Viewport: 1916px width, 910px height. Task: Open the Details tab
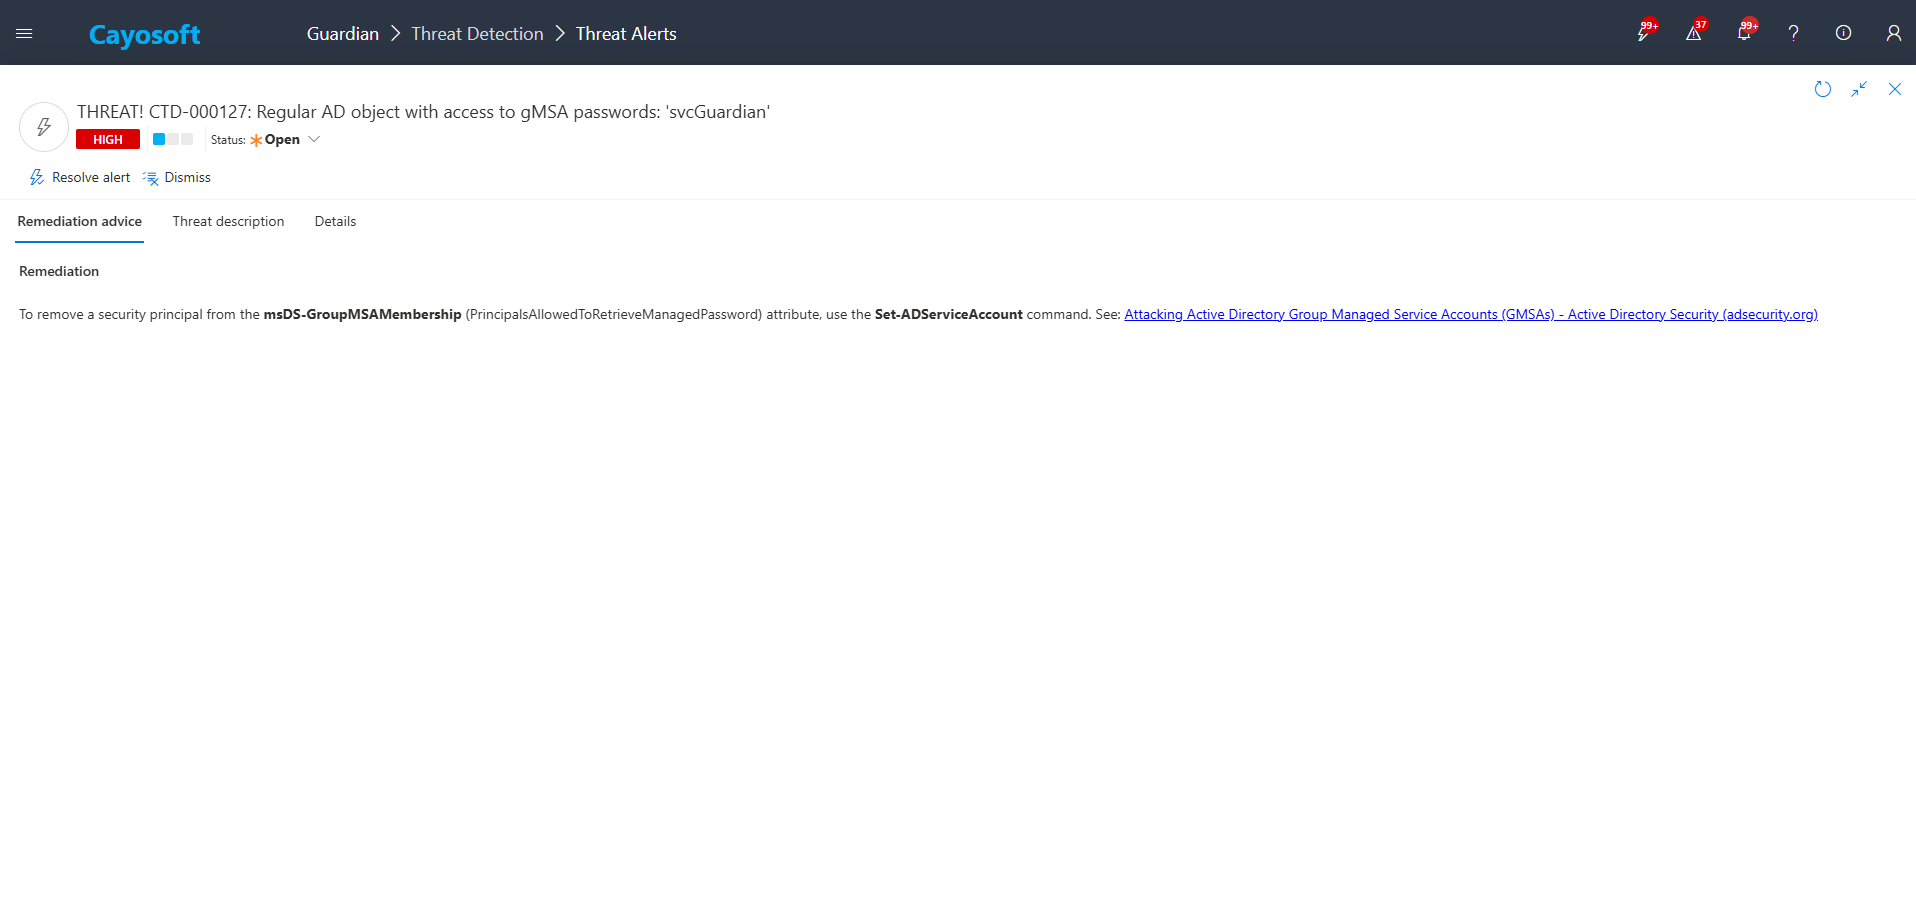tap(335, 221)
